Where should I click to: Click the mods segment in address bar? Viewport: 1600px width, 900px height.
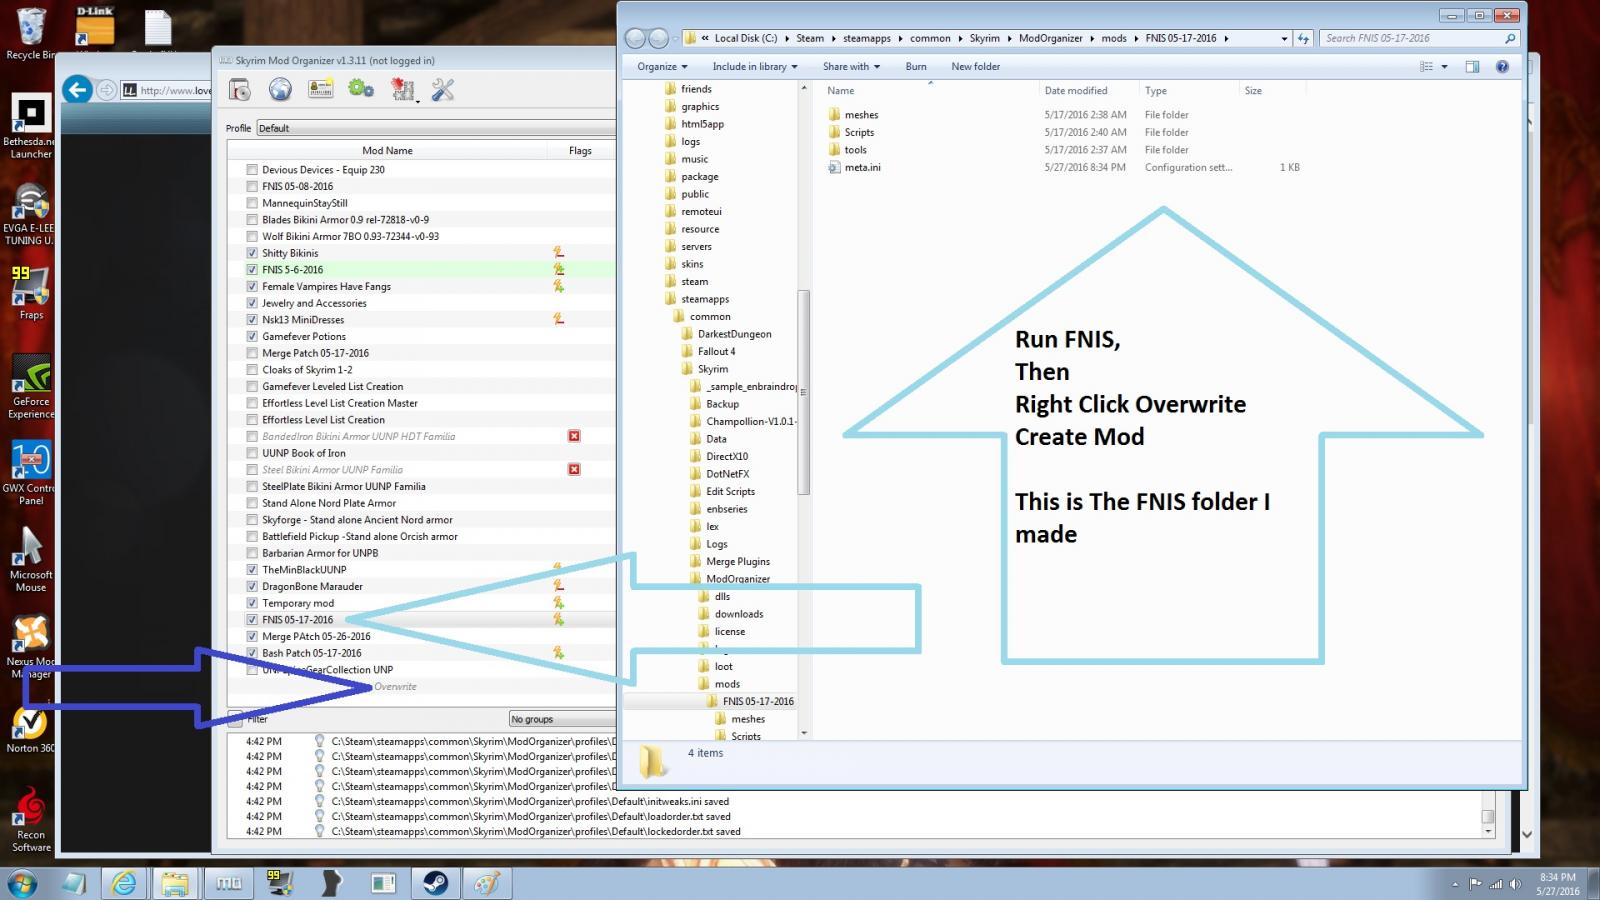tap(1114, 38)
